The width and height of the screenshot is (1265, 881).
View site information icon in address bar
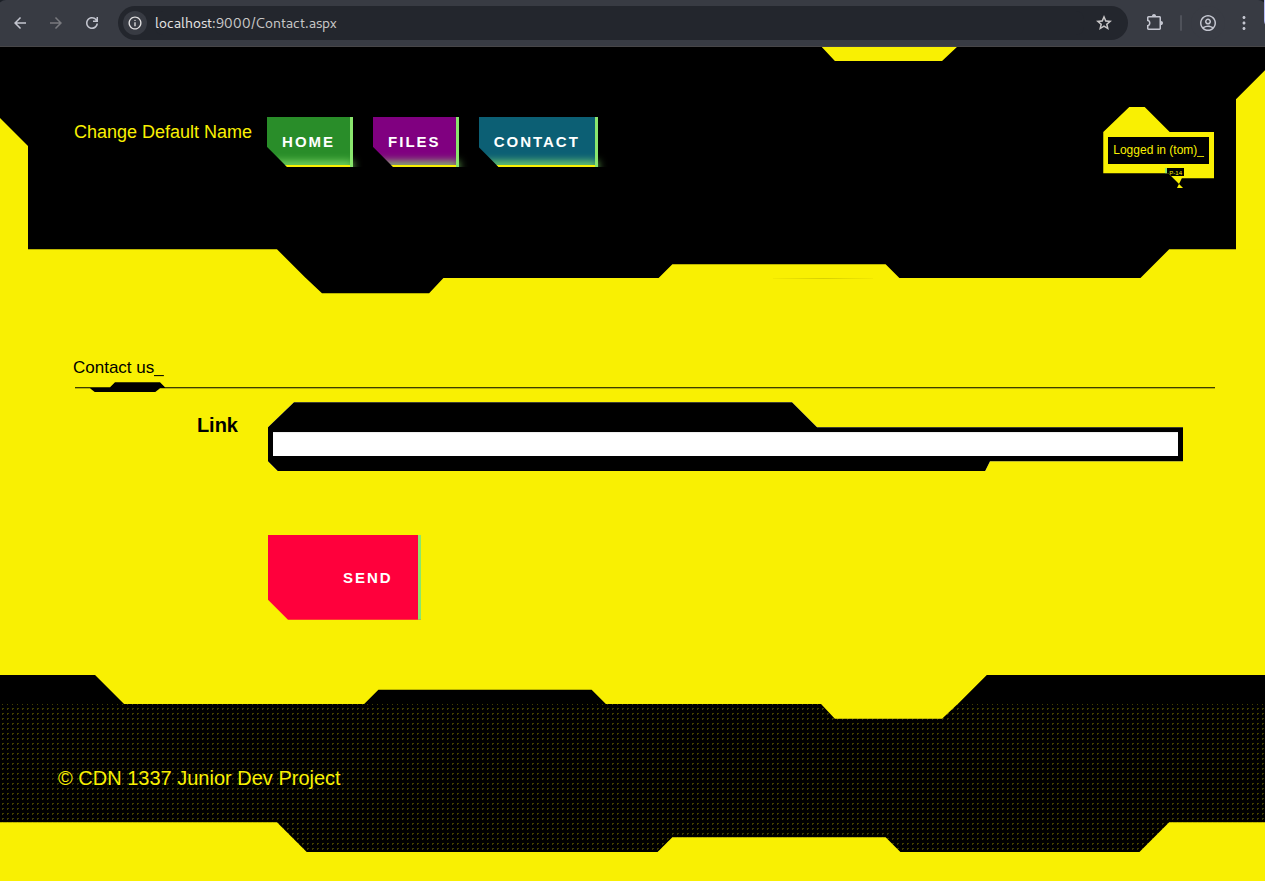[x=136, y=23]
